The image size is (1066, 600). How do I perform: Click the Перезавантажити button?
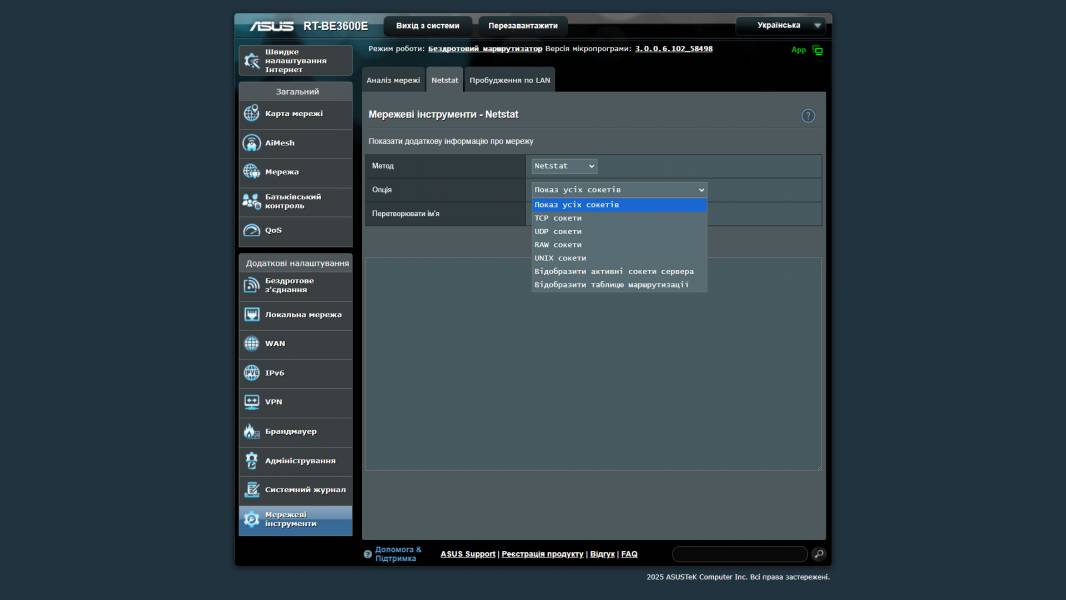click(523, 26)
